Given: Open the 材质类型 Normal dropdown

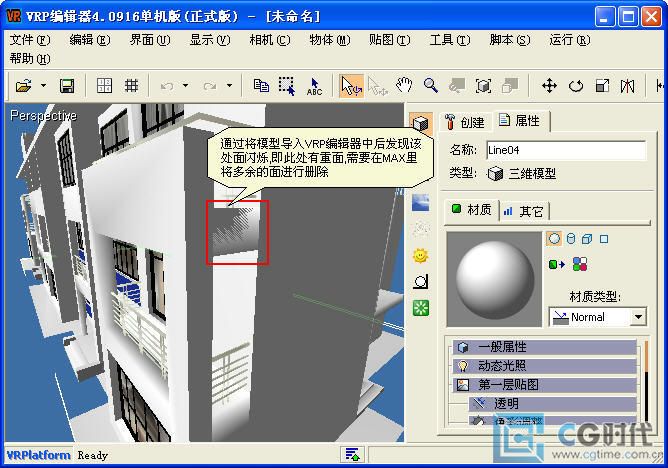Looking at the screenshot, I should click(598, 317).
